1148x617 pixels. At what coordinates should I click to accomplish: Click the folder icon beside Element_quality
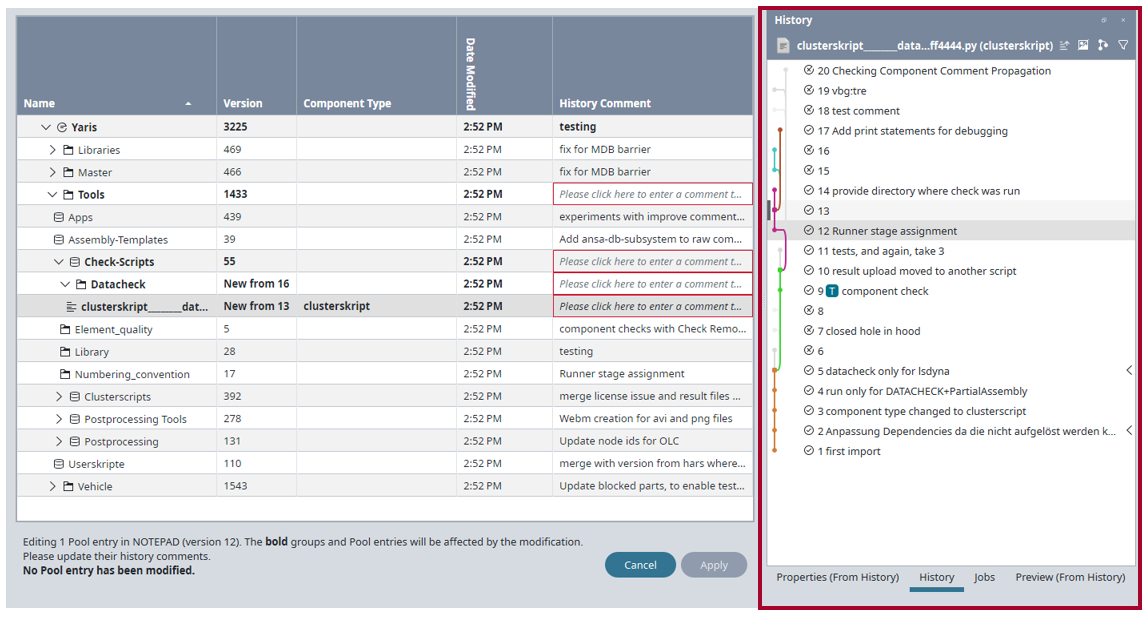click(65, 329)
